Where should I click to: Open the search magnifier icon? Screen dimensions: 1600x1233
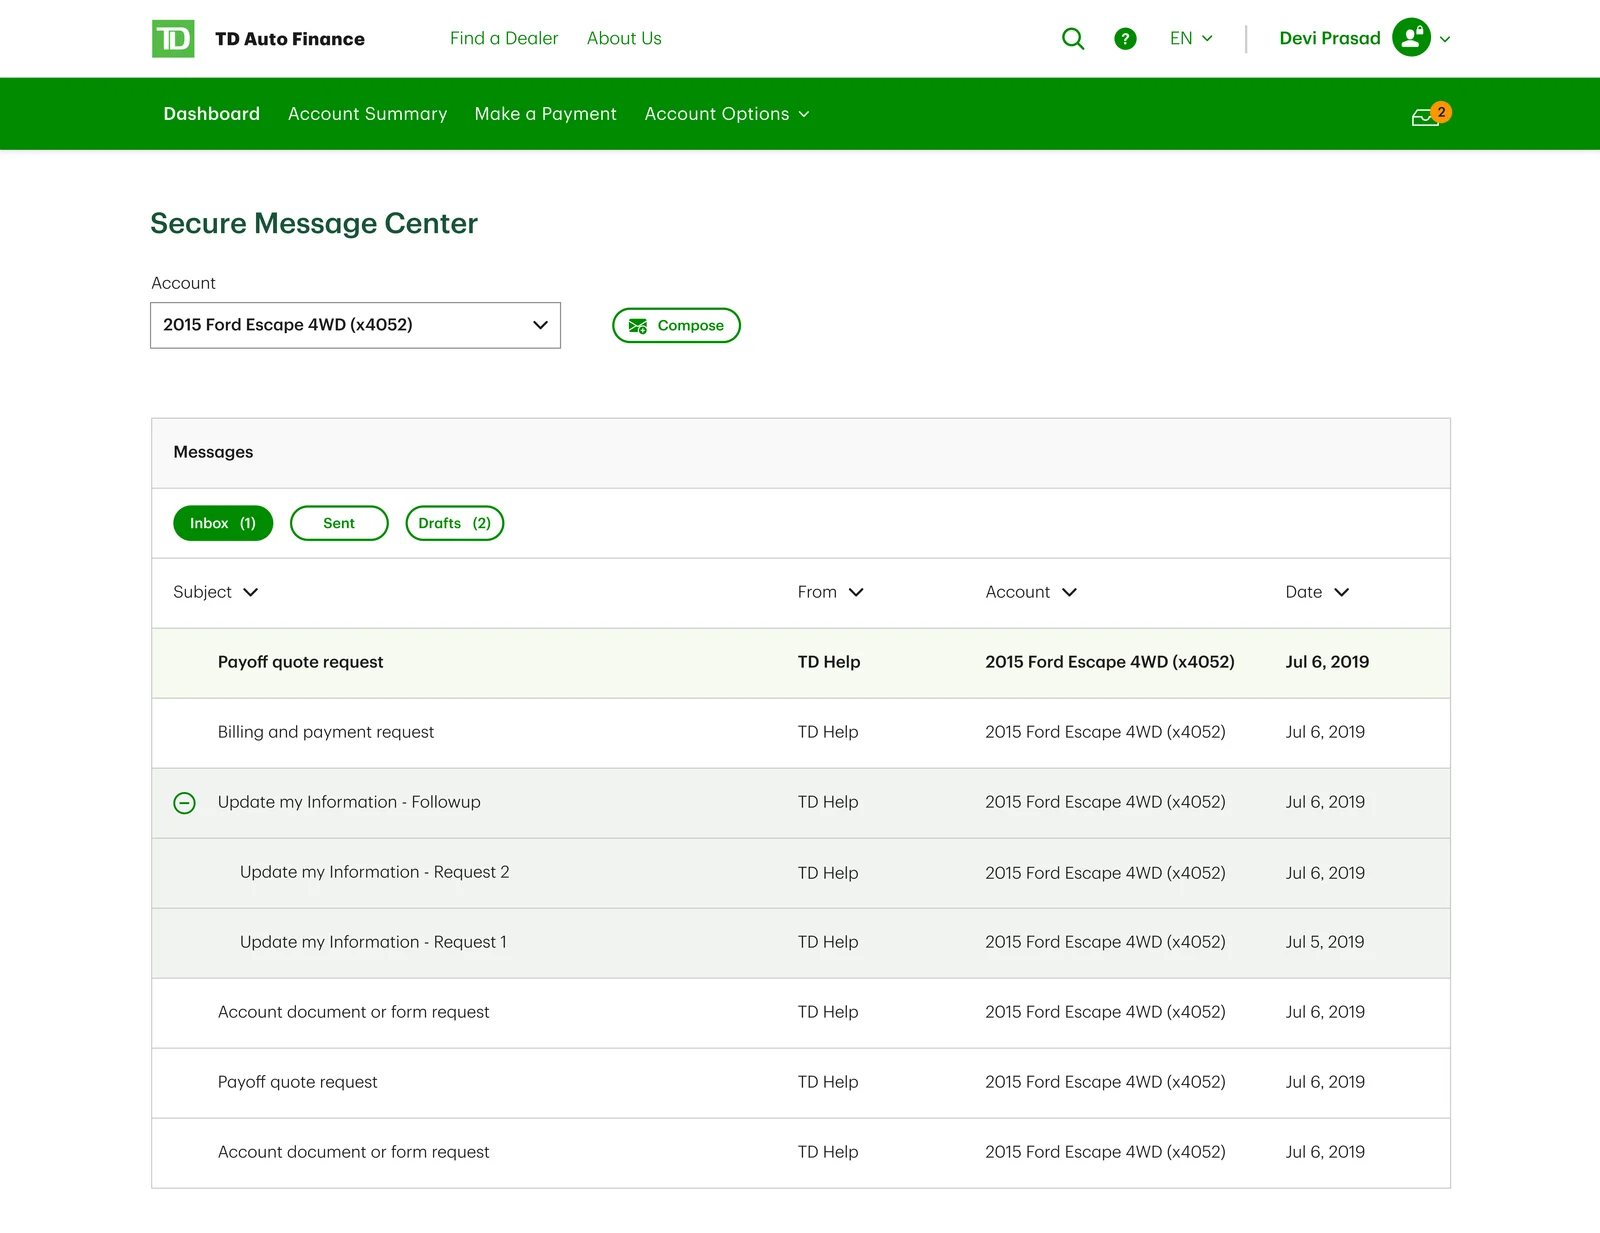1073,39
